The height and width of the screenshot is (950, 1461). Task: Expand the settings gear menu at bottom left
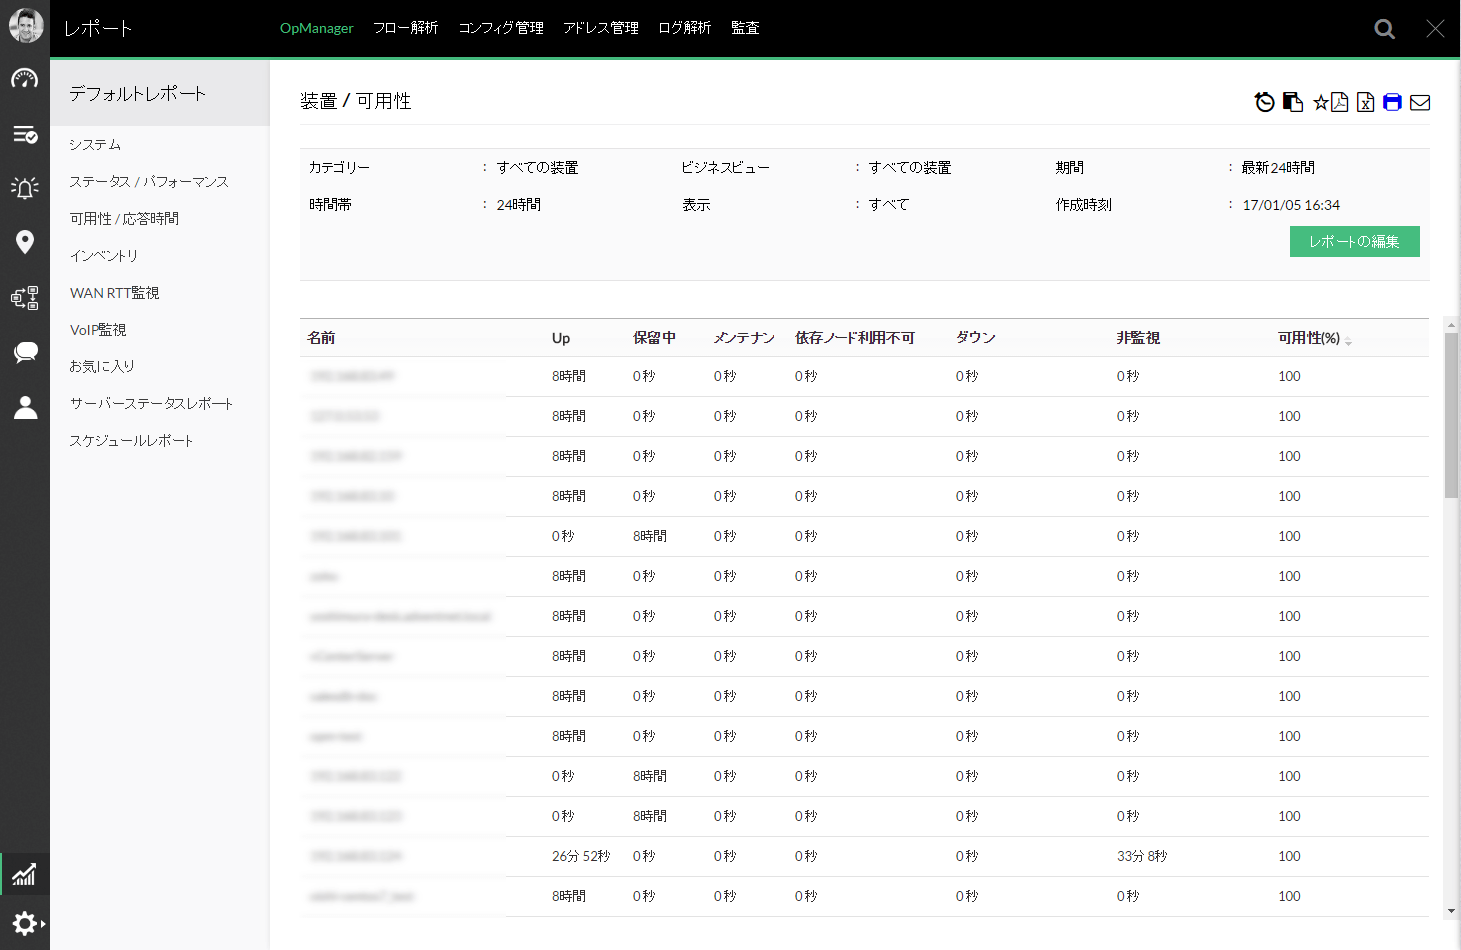[x=25, y=922]
